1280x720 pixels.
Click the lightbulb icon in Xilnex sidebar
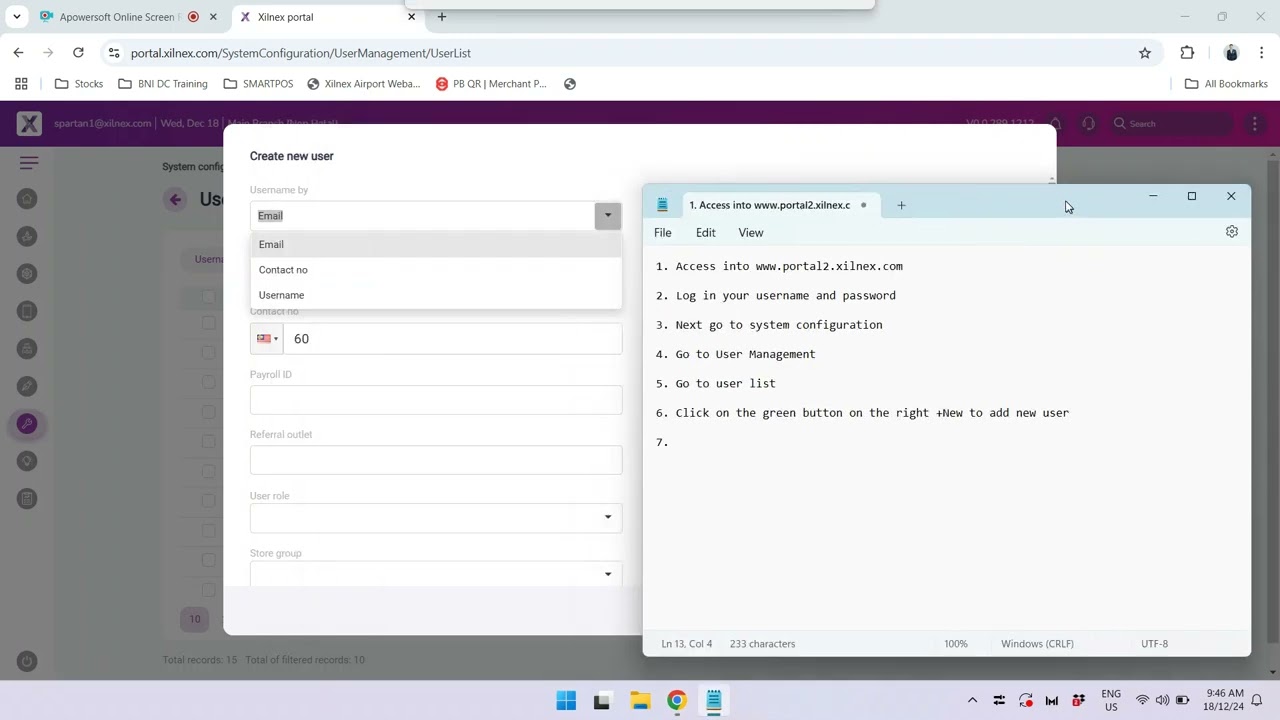(x=28, y=461)
